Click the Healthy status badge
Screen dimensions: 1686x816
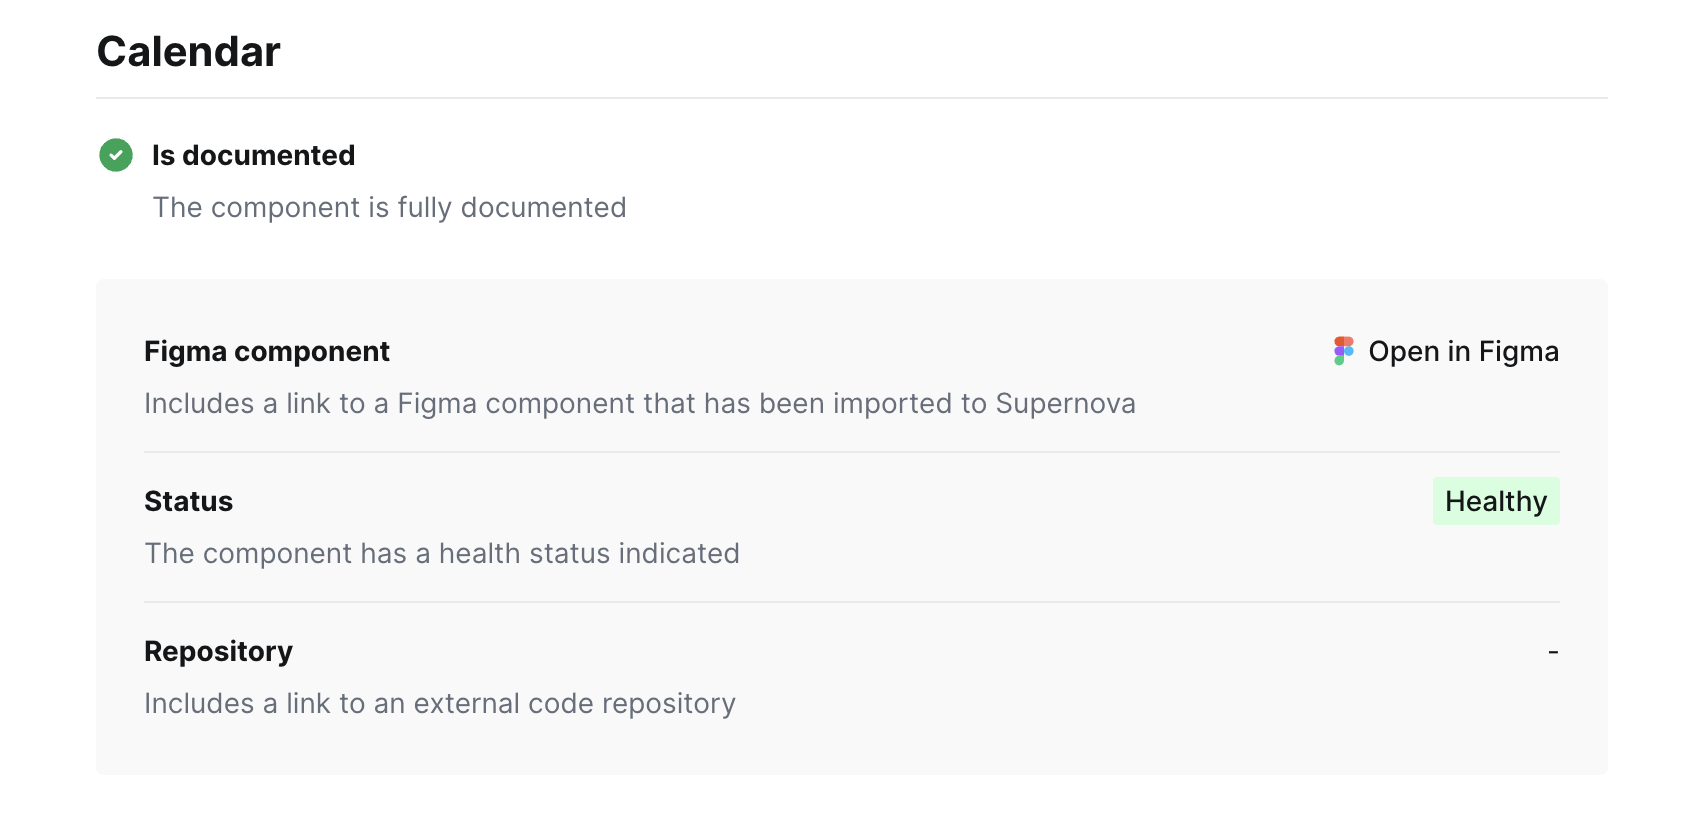tap(1495, 501)
